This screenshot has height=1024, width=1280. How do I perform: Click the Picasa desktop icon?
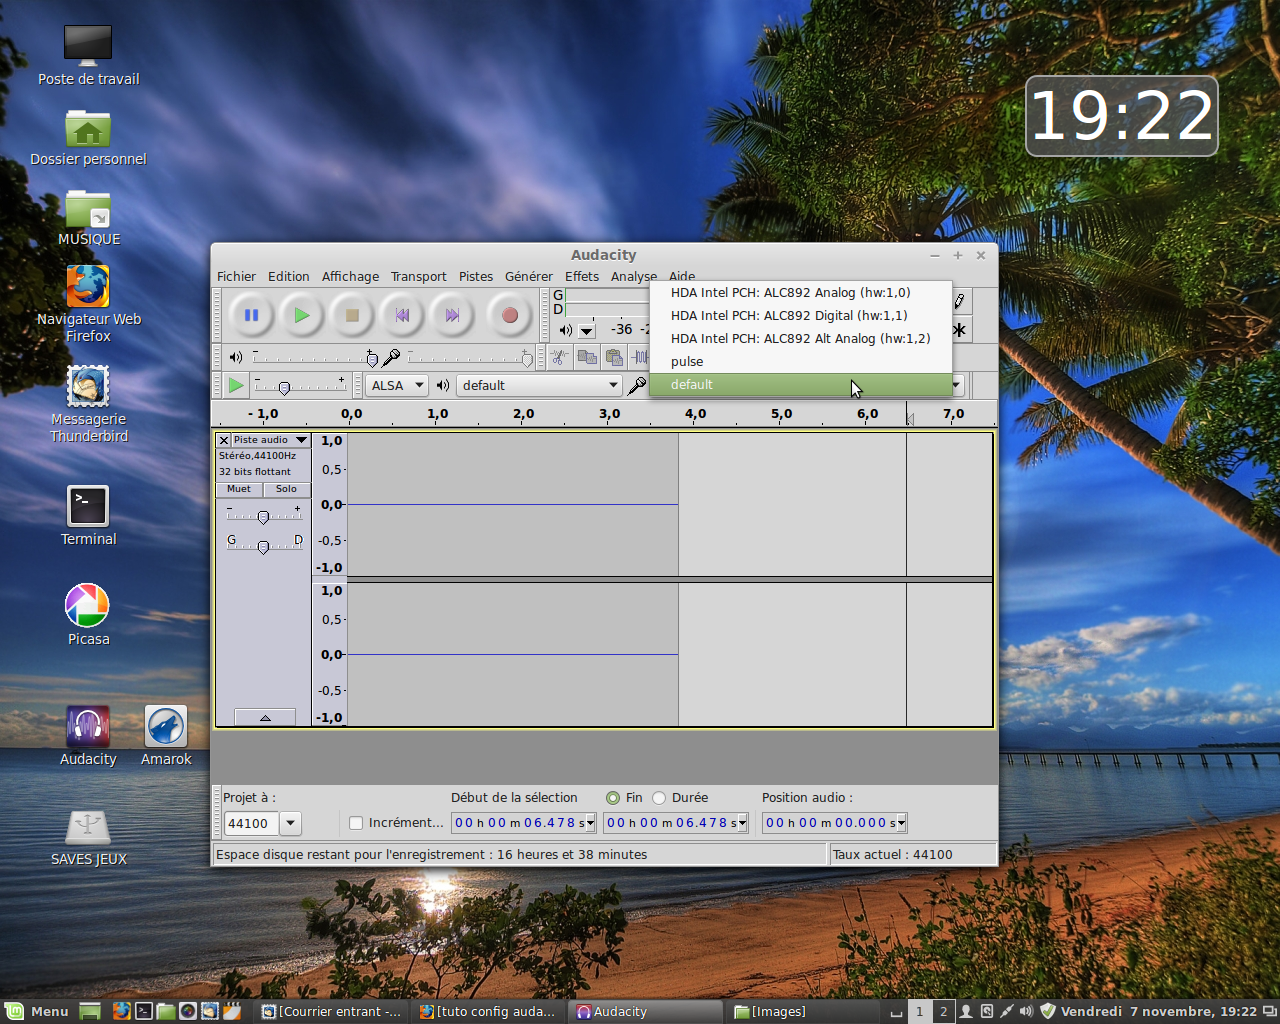coord(88,615)
